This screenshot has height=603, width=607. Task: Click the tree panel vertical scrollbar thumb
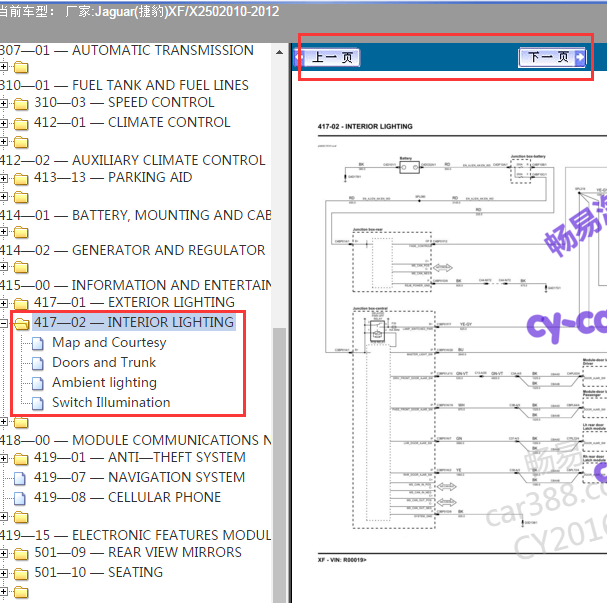(279, 465)
